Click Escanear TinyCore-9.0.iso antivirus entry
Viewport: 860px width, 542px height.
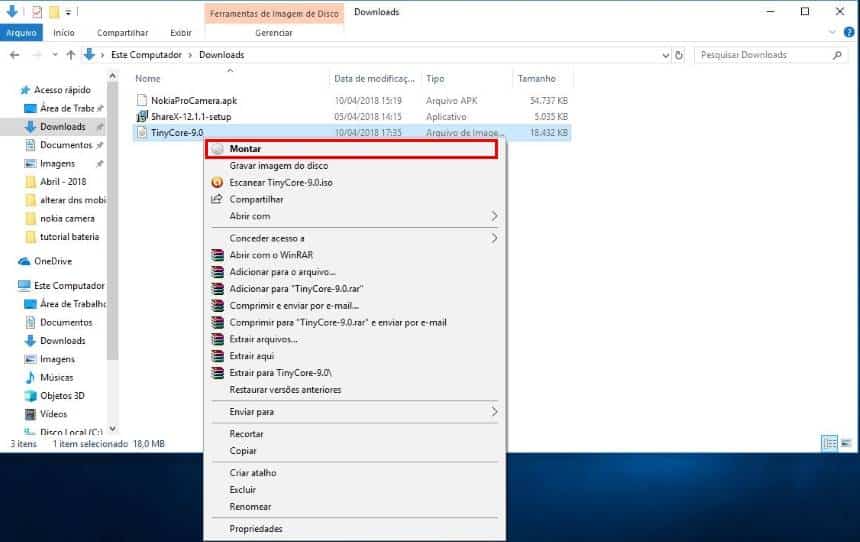click(280, 183)
